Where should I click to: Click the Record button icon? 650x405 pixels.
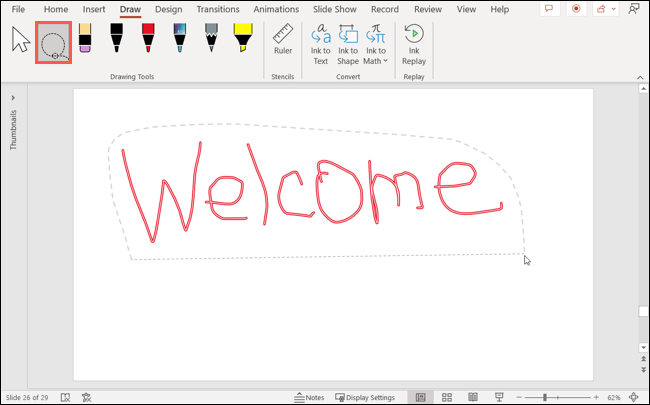pyautogui.click(x=576, y=9)
